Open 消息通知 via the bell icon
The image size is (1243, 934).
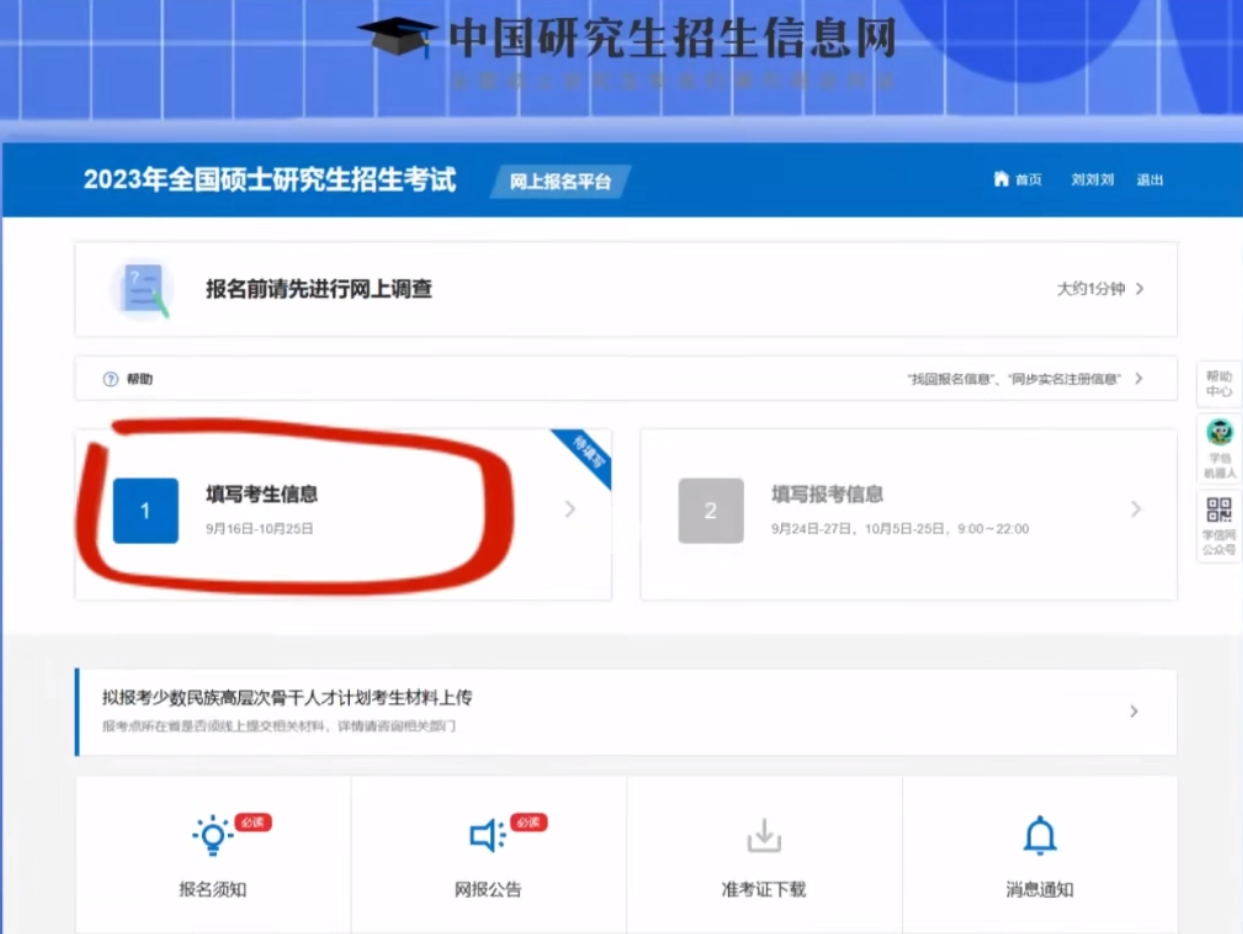[1039, 836]
